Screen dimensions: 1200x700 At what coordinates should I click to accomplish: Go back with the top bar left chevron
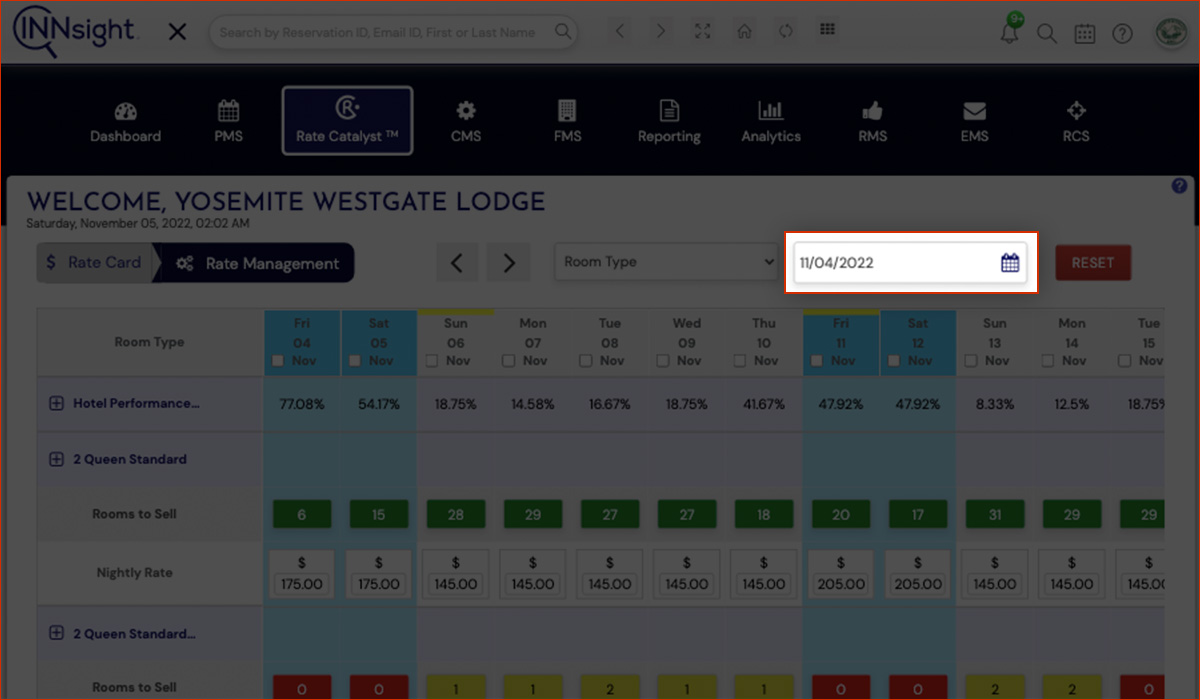(x=620, y=31)
